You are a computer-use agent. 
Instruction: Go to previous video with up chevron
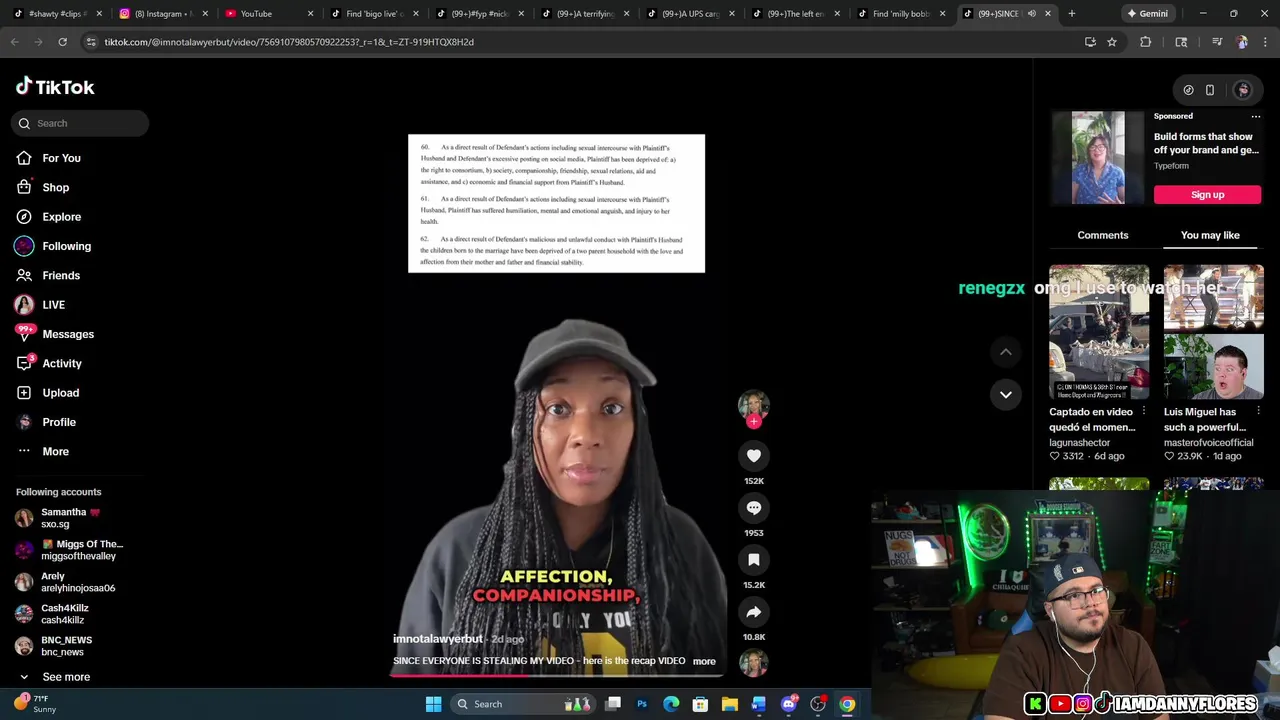pyautogui.click(x=1006, y=352)
